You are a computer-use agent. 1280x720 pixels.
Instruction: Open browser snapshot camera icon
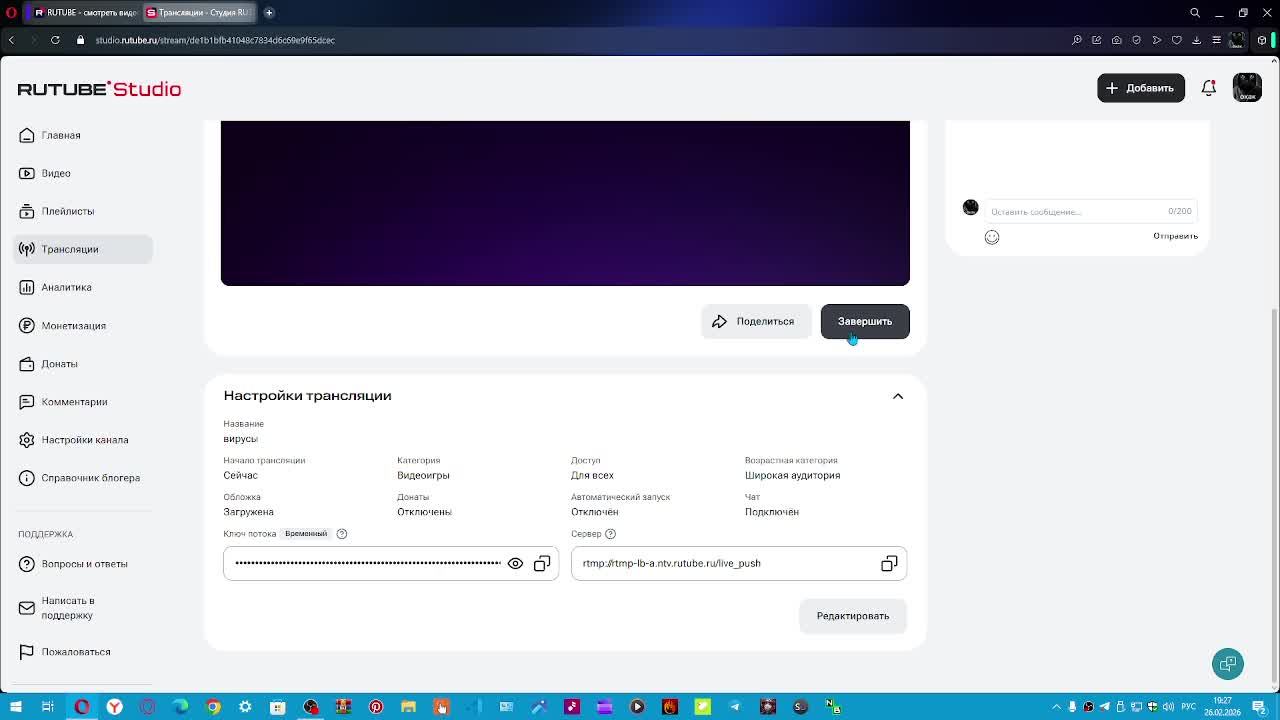click(1117, 40)
